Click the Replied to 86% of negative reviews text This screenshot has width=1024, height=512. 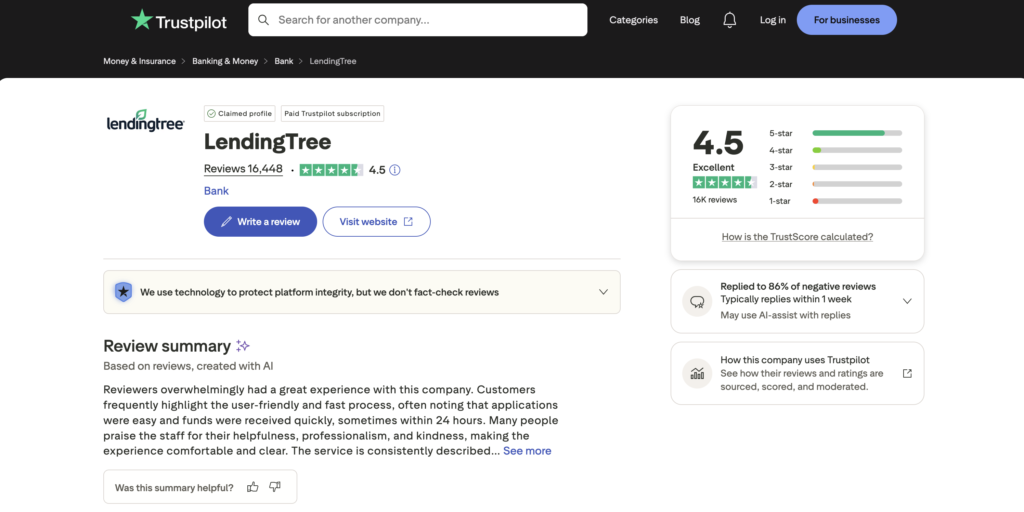(798, 286)
